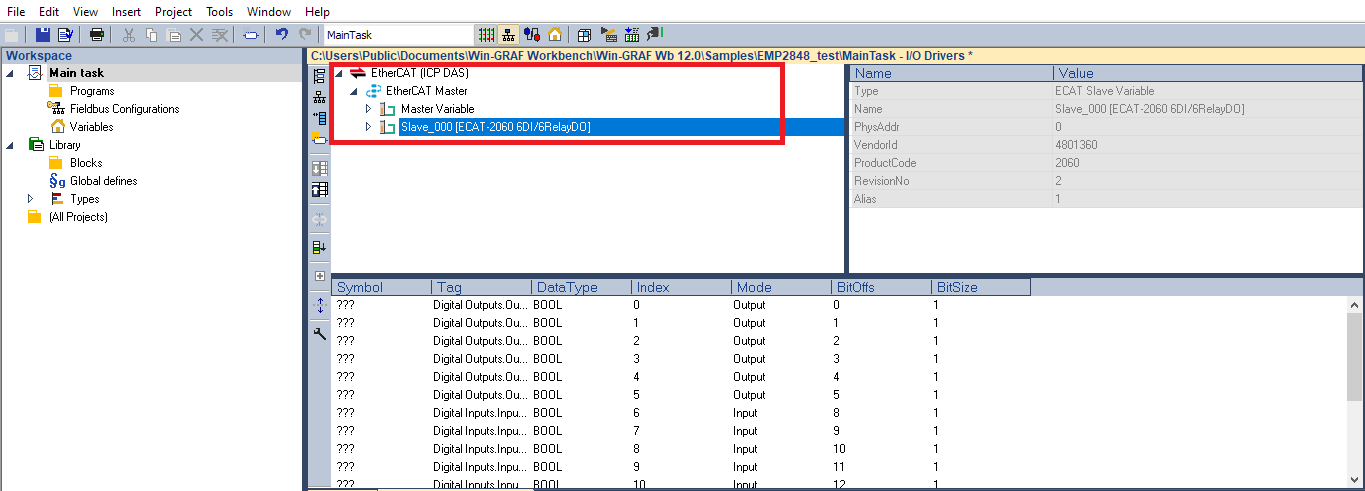Click the home icon in toolbar
1365x491 pixels.
(554, 35)
